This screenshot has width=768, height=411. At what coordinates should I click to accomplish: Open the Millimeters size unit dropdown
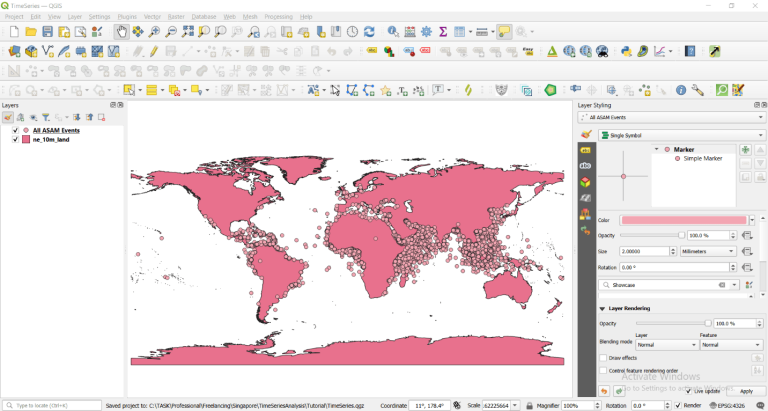pos(707,251)
